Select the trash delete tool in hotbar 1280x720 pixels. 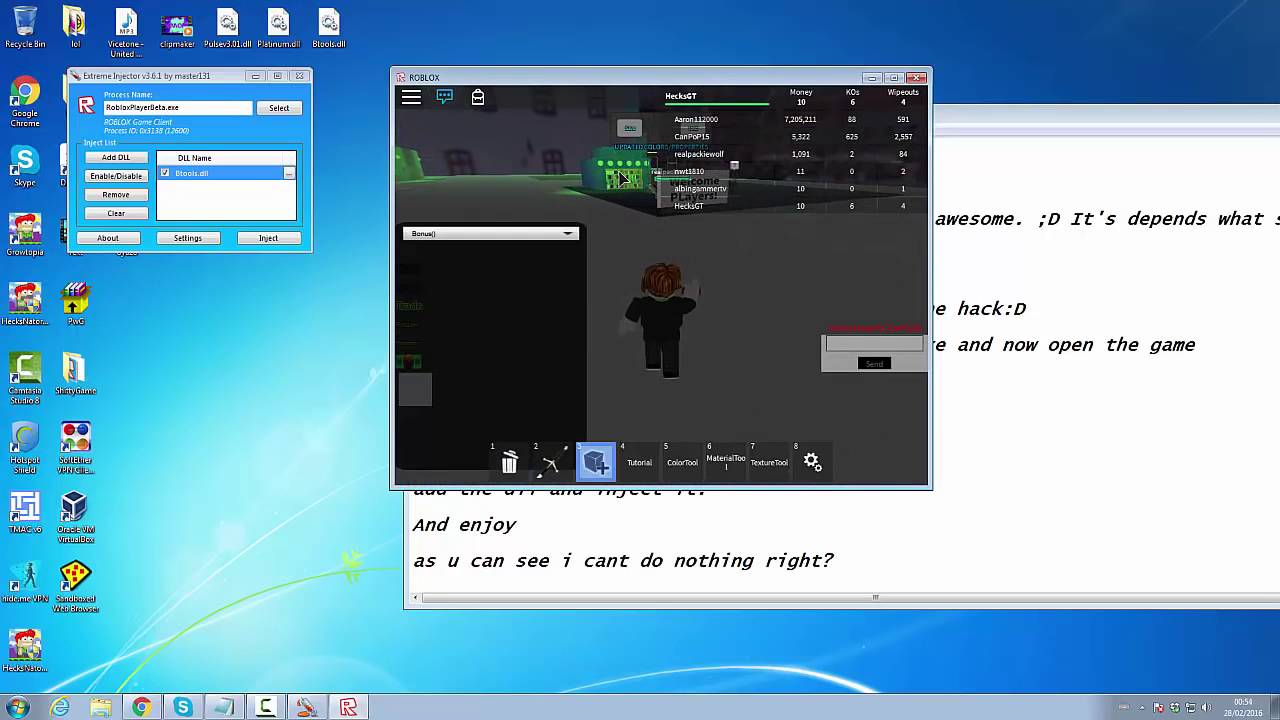[509, 462]
